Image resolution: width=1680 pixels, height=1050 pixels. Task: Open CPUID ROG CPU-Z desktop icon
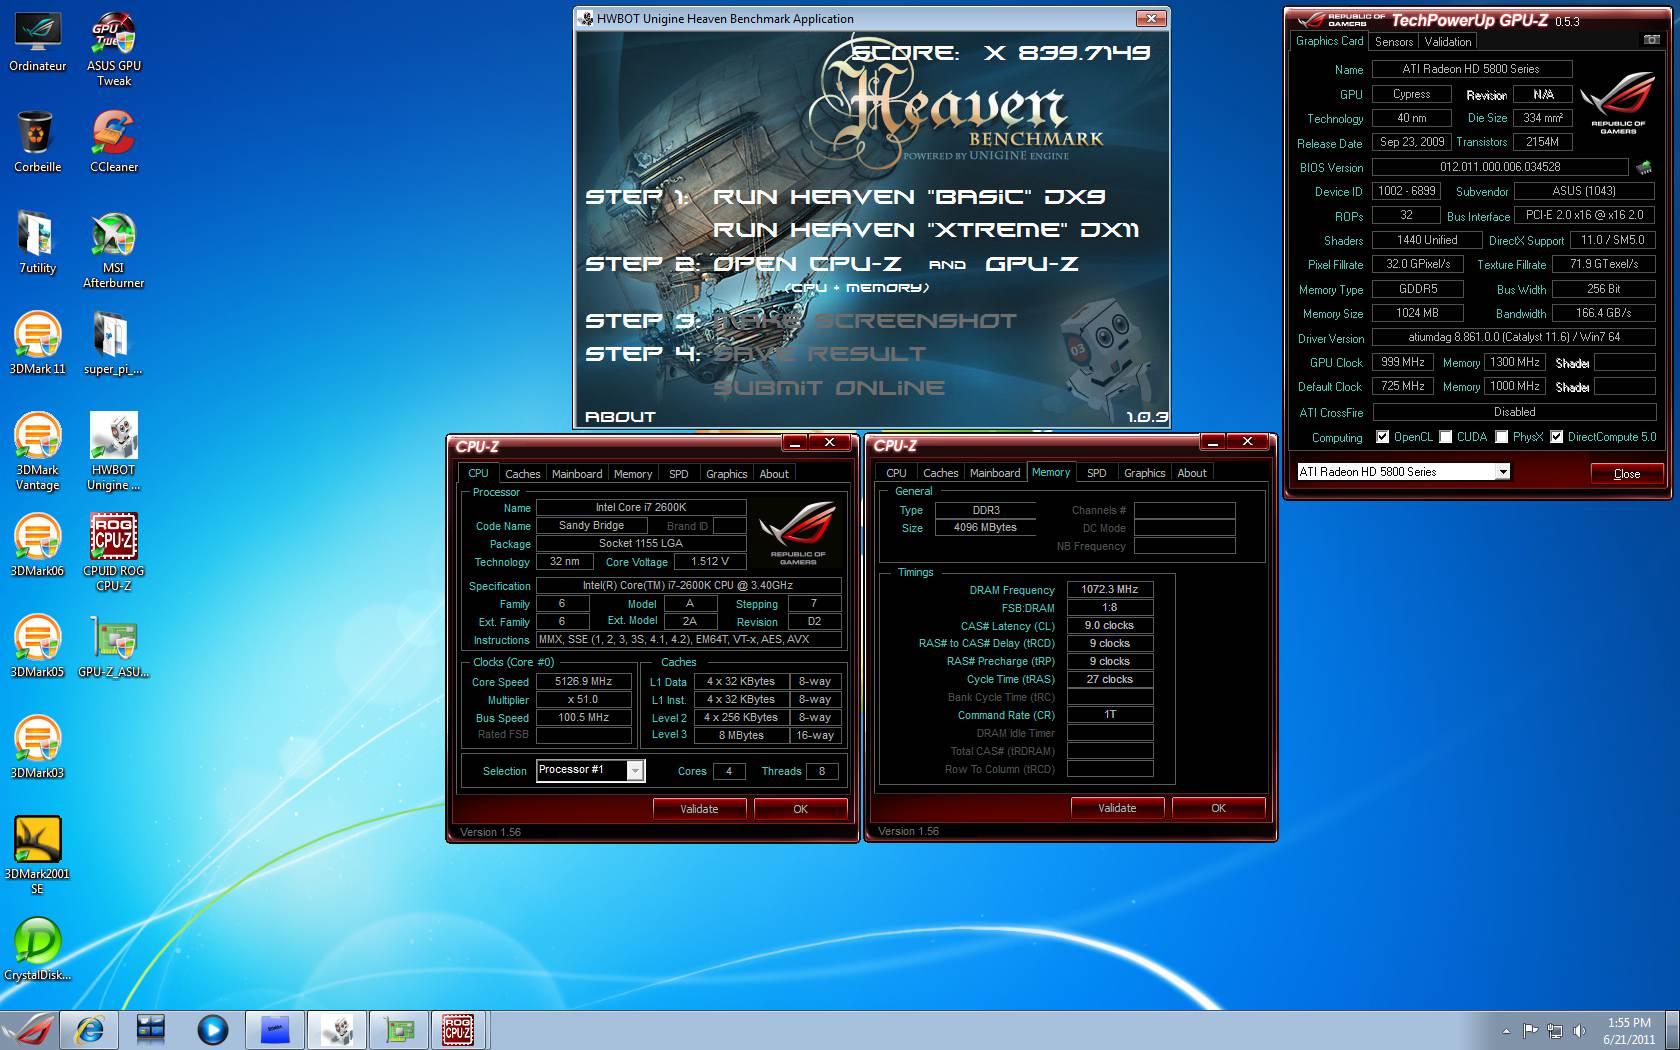click(114, 553)
